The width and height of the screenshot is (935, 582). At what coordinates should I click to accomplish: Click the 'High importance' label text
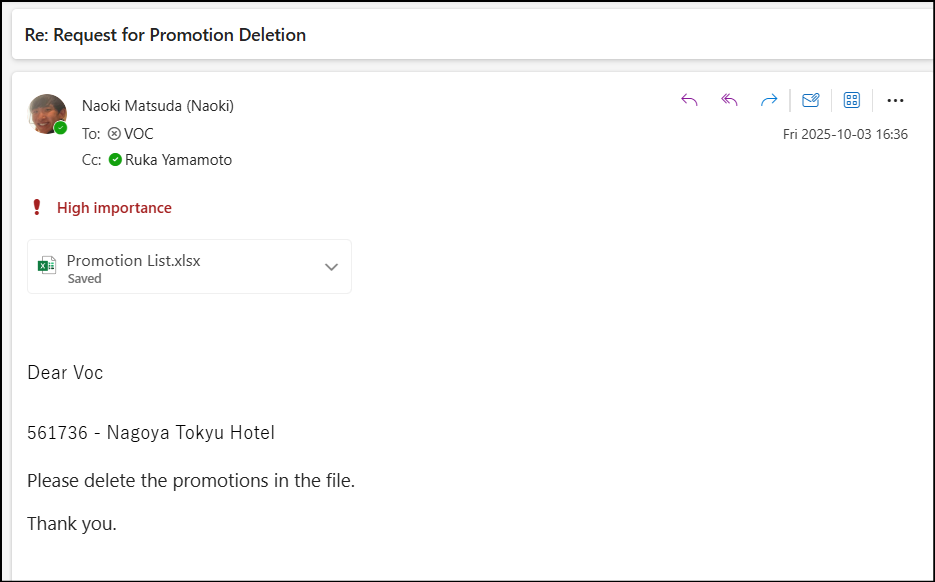click(114, 208)
